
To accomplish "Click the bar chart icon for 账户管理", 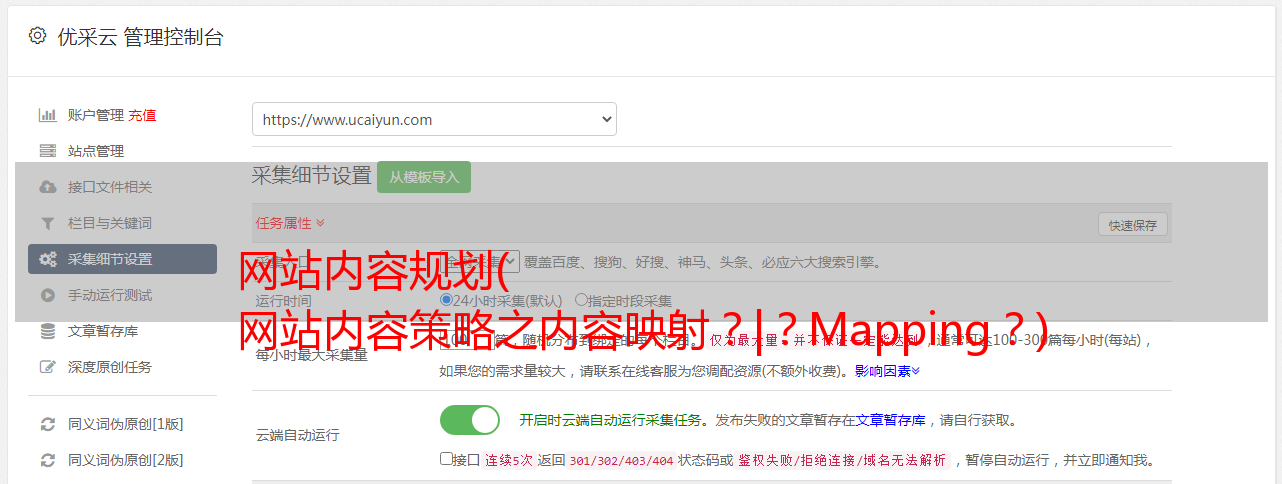I will (x=47, y=115).
